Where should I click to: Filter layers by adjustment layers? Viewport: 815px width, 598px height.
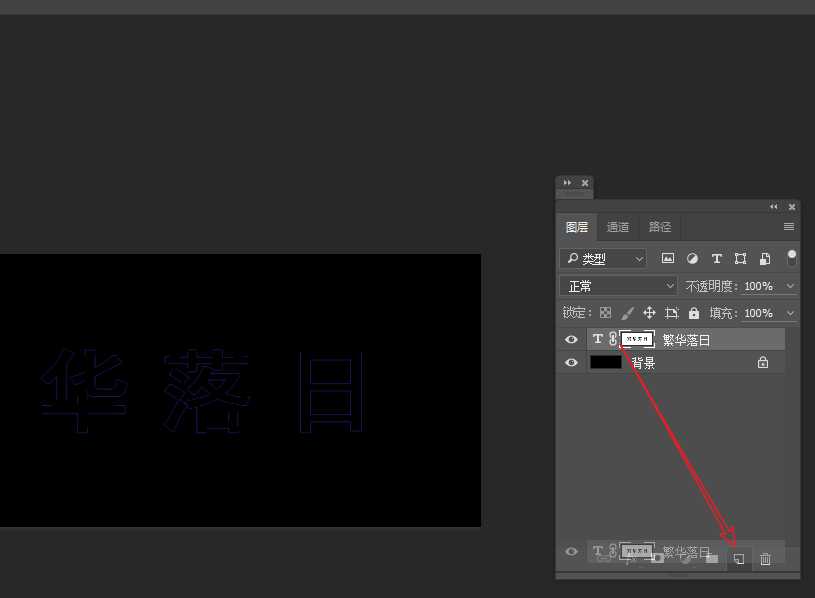692,258
